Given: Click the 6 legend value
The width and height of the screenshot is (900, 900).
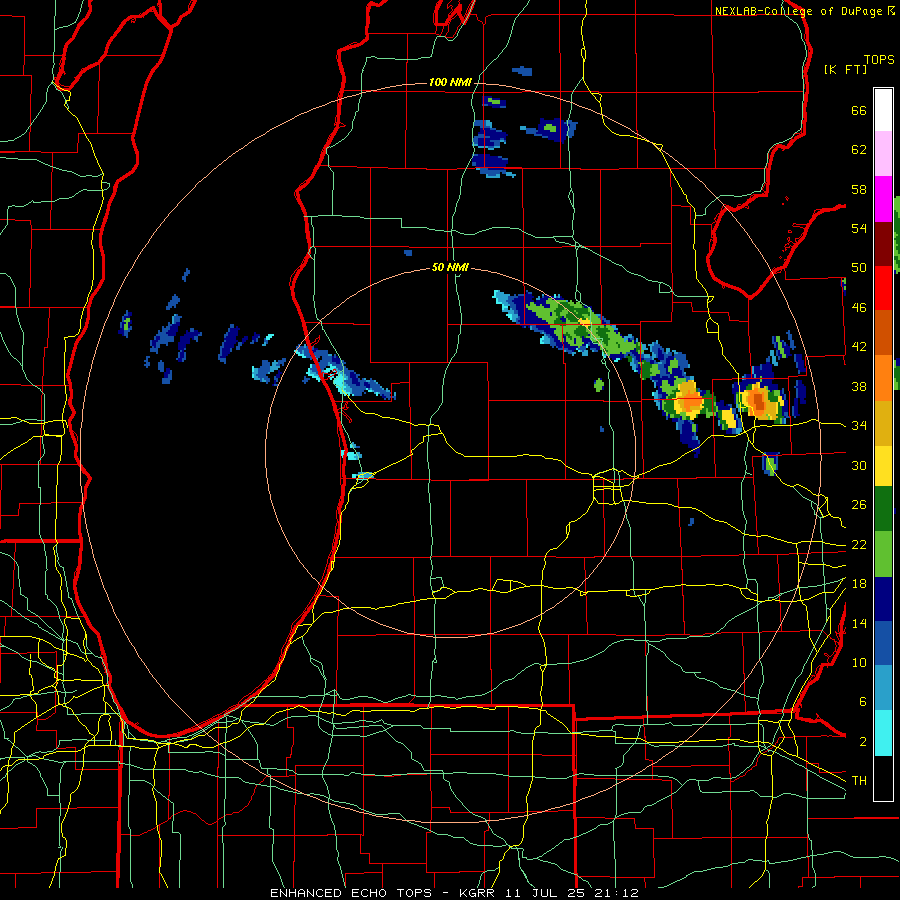Looking at the screenshot, I should (863, 702).
